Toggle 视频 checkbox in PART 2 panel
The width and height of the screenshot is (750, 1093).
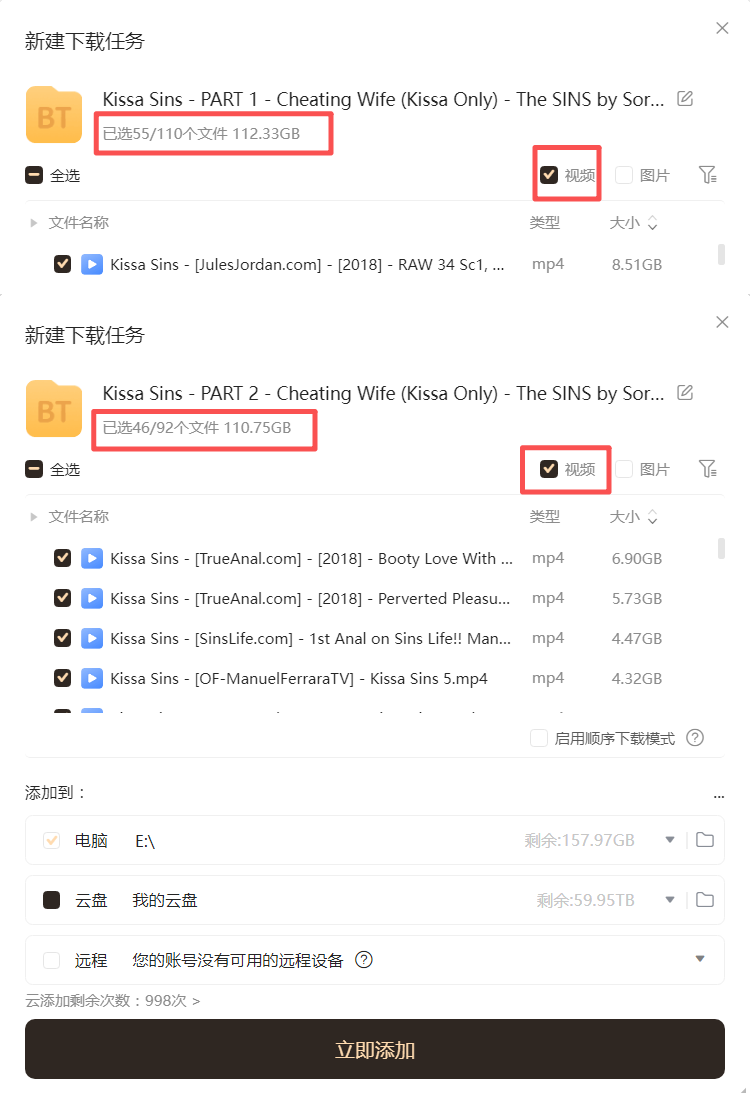549,469
